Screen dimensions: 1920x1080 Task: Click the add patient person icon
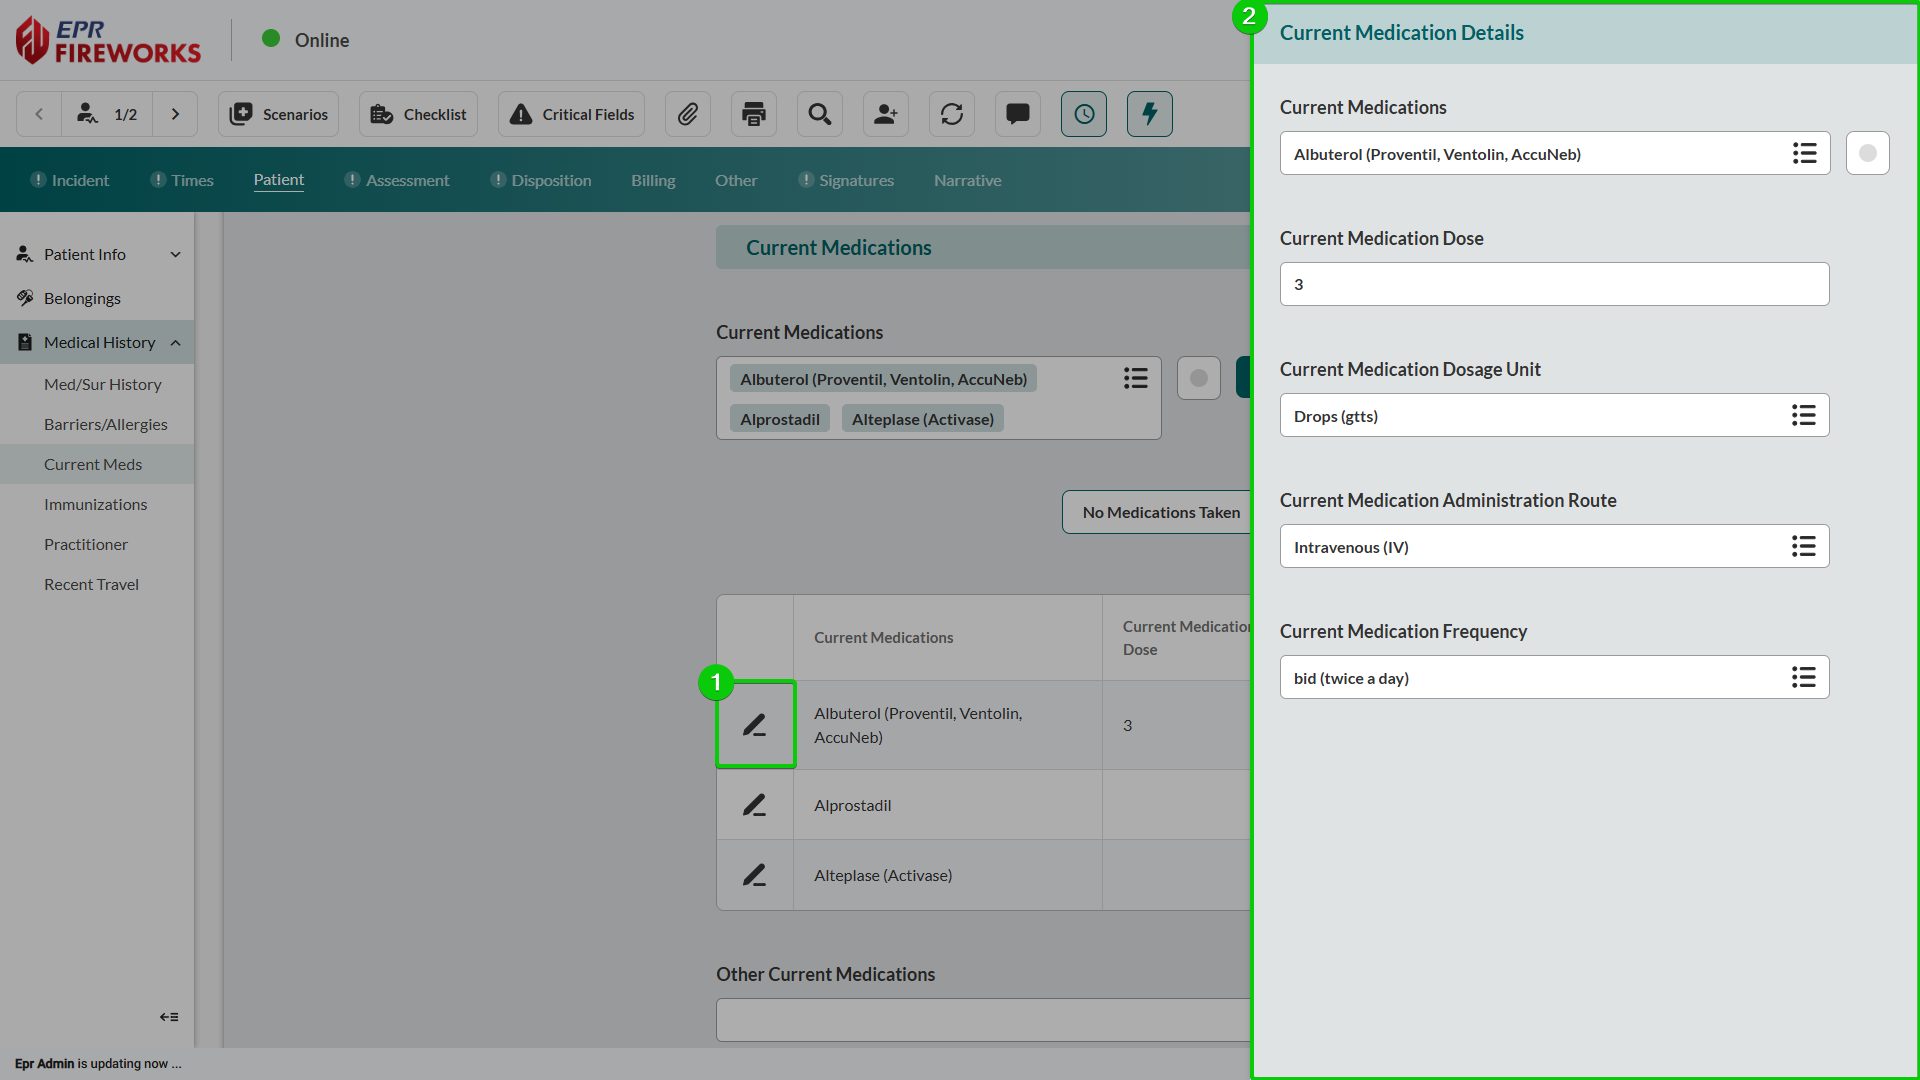886,114
